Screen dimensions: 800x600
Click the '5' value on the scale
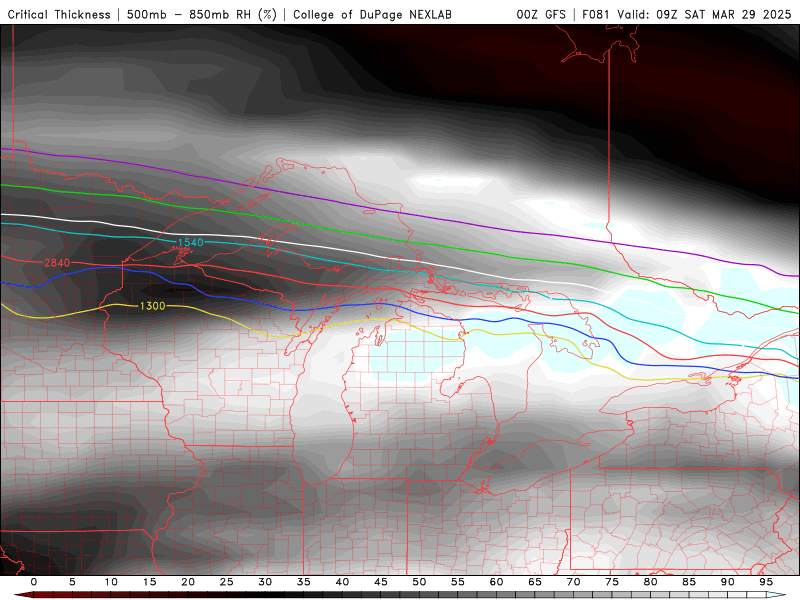tap(72, 582)
